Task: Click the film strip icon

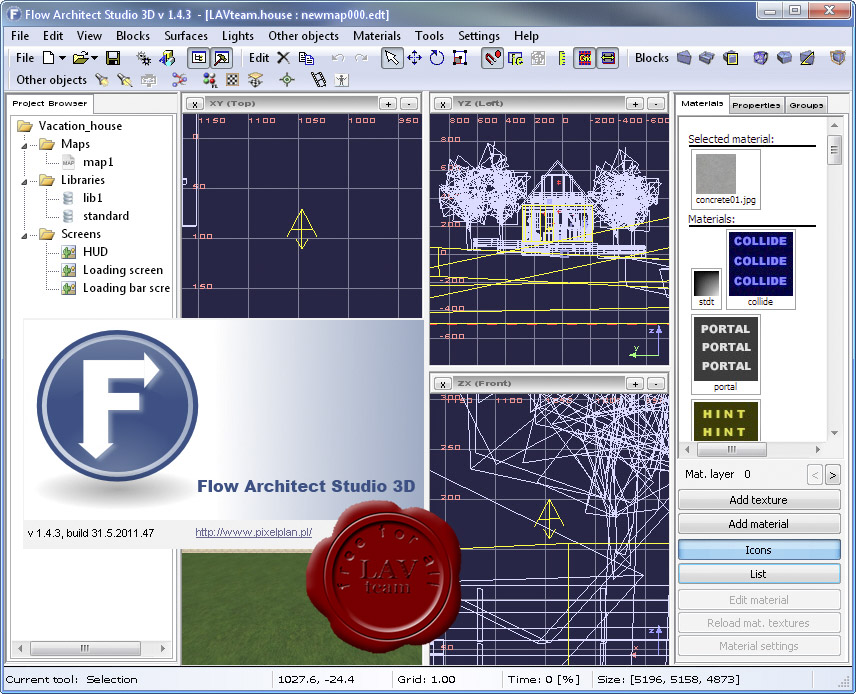Action: click(318, 80)
